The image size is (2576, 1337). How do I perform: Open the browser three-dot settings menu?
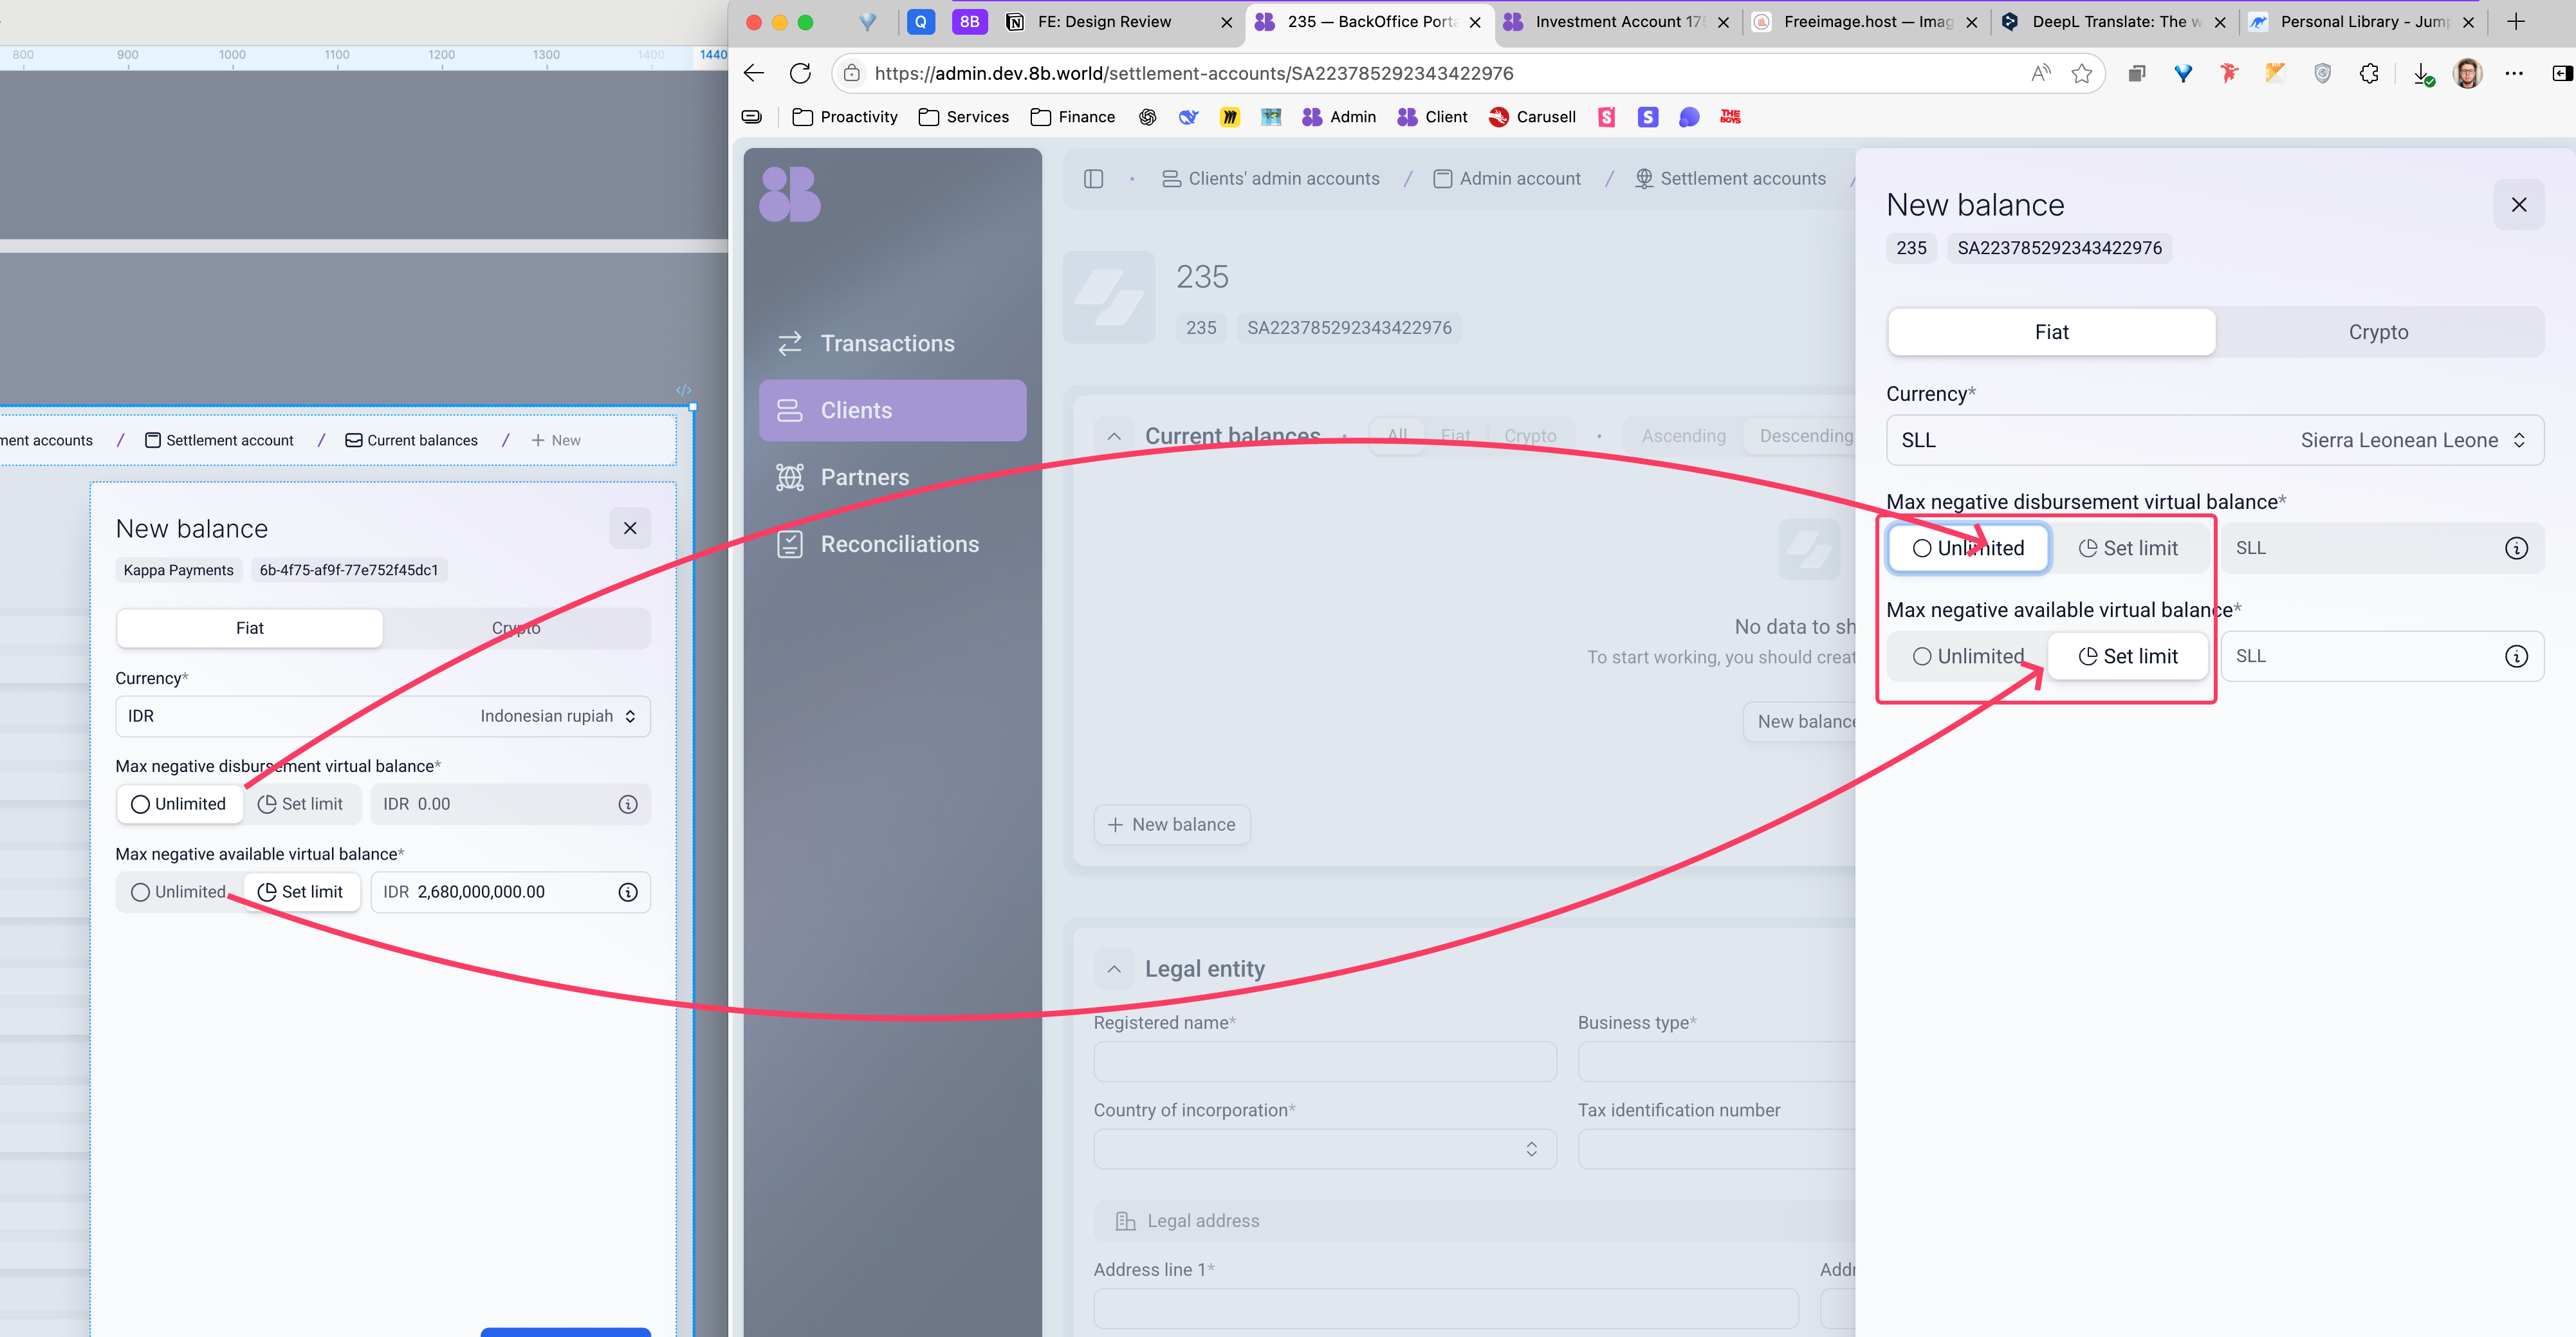click(x=2514, y=73)
